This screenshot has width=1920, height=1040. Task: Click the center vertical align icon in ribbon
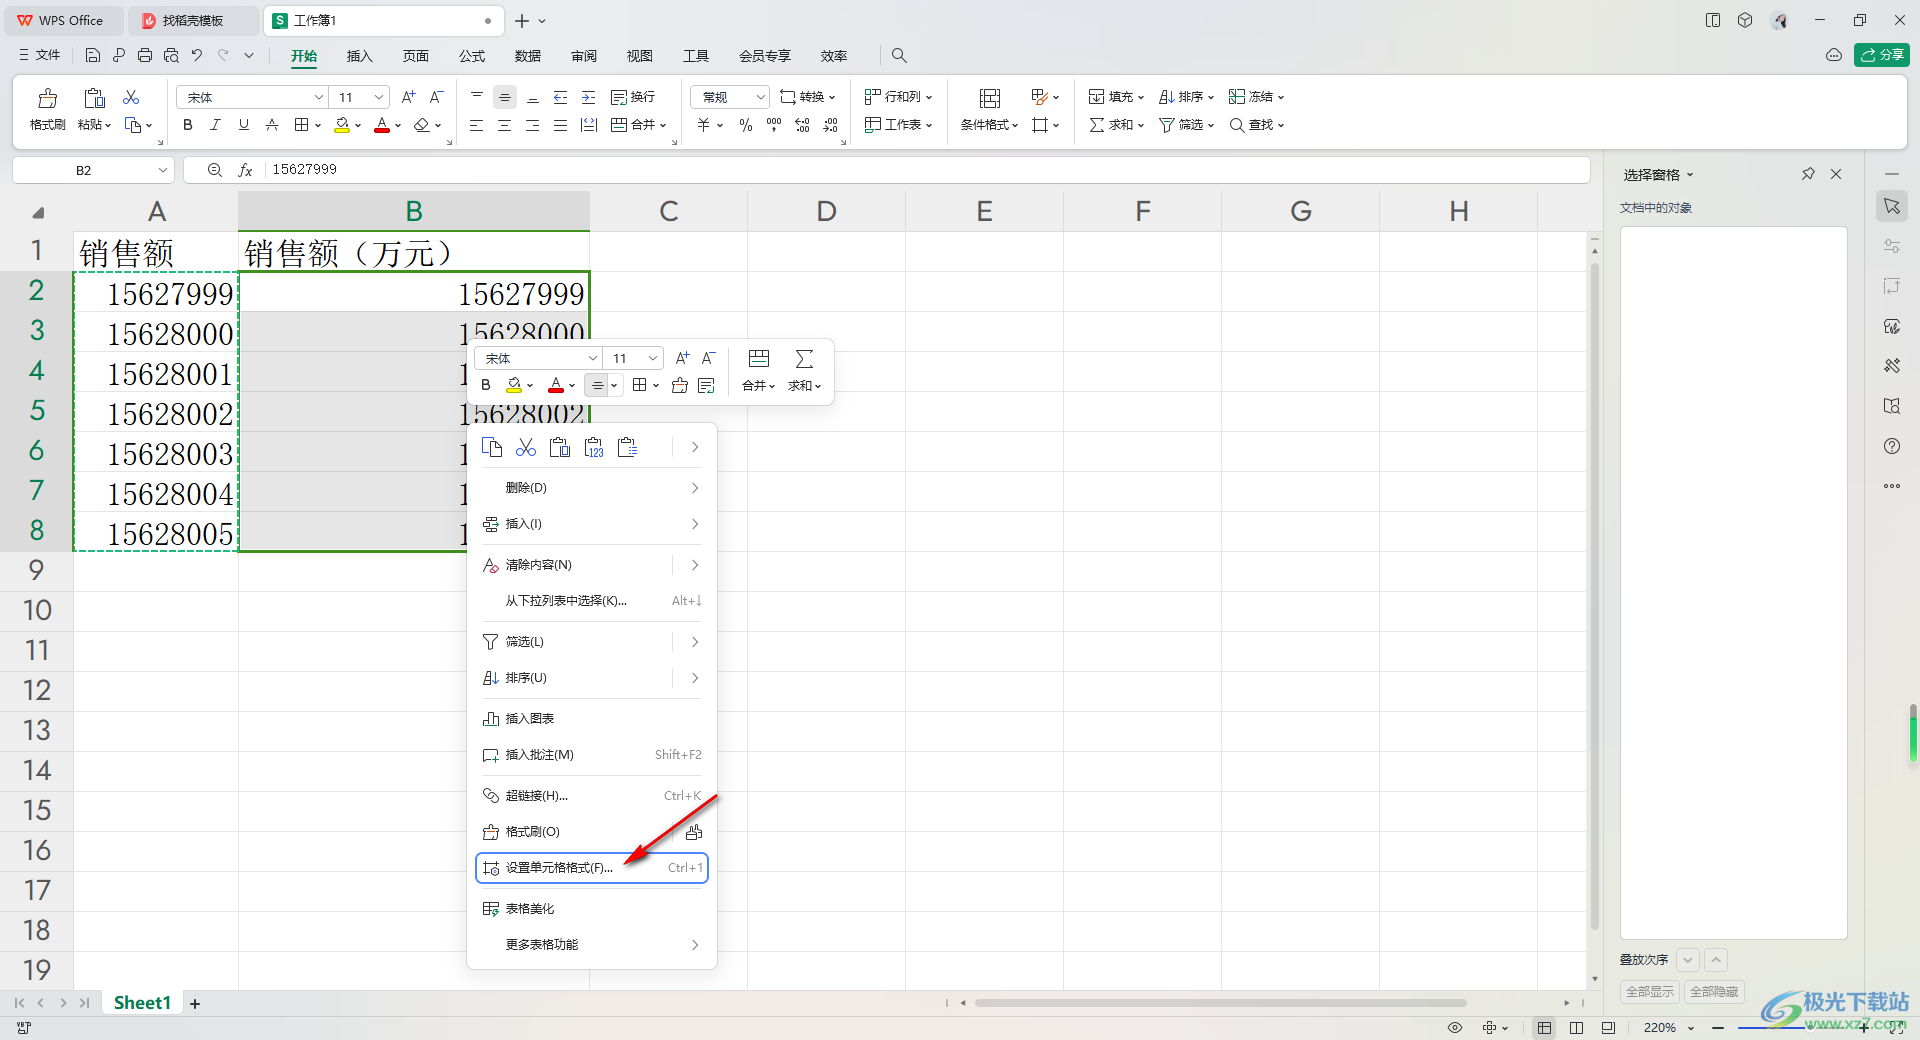click(x=505, y=97)
